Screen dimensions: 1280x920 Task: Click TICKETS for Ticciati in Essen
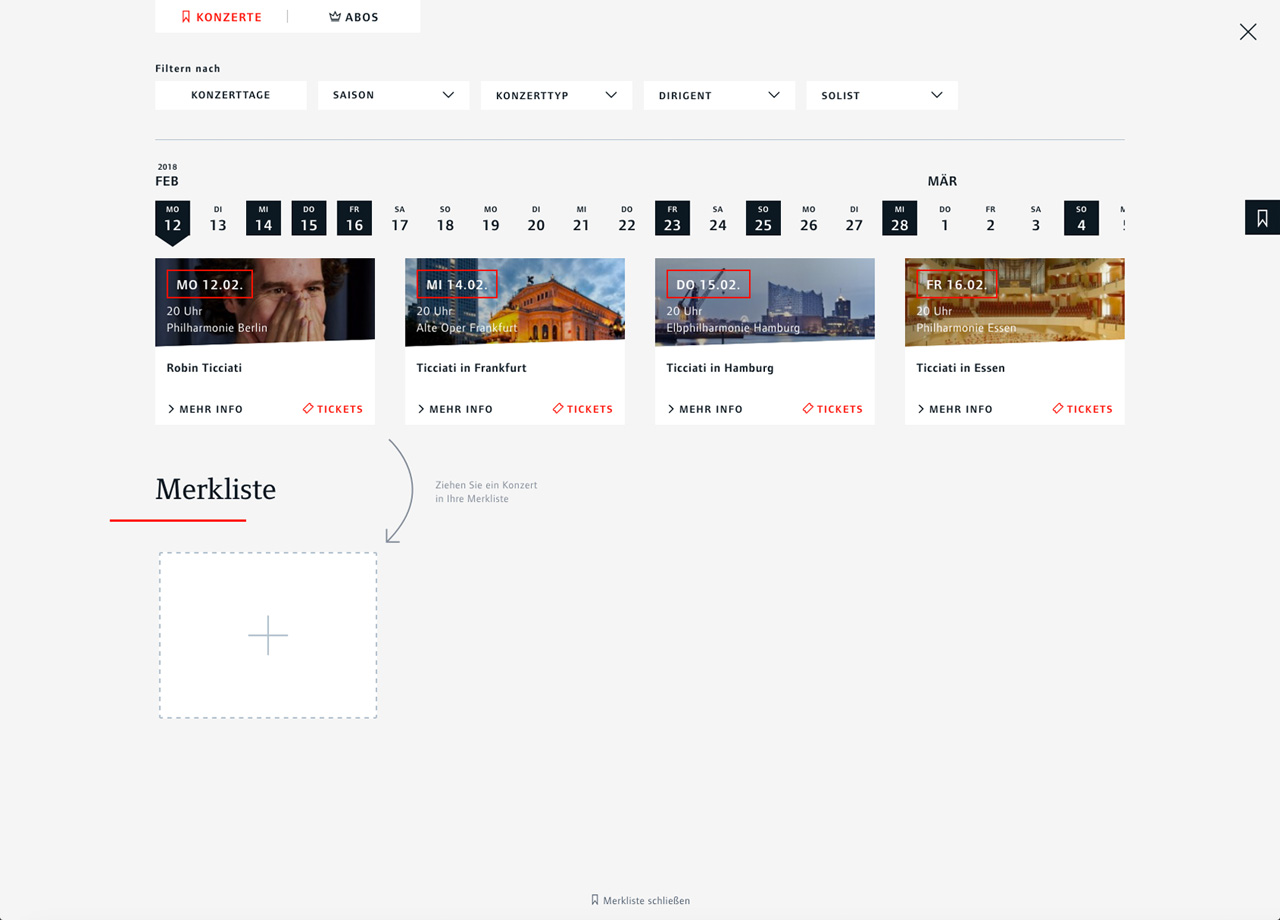tap(1083, 409)
